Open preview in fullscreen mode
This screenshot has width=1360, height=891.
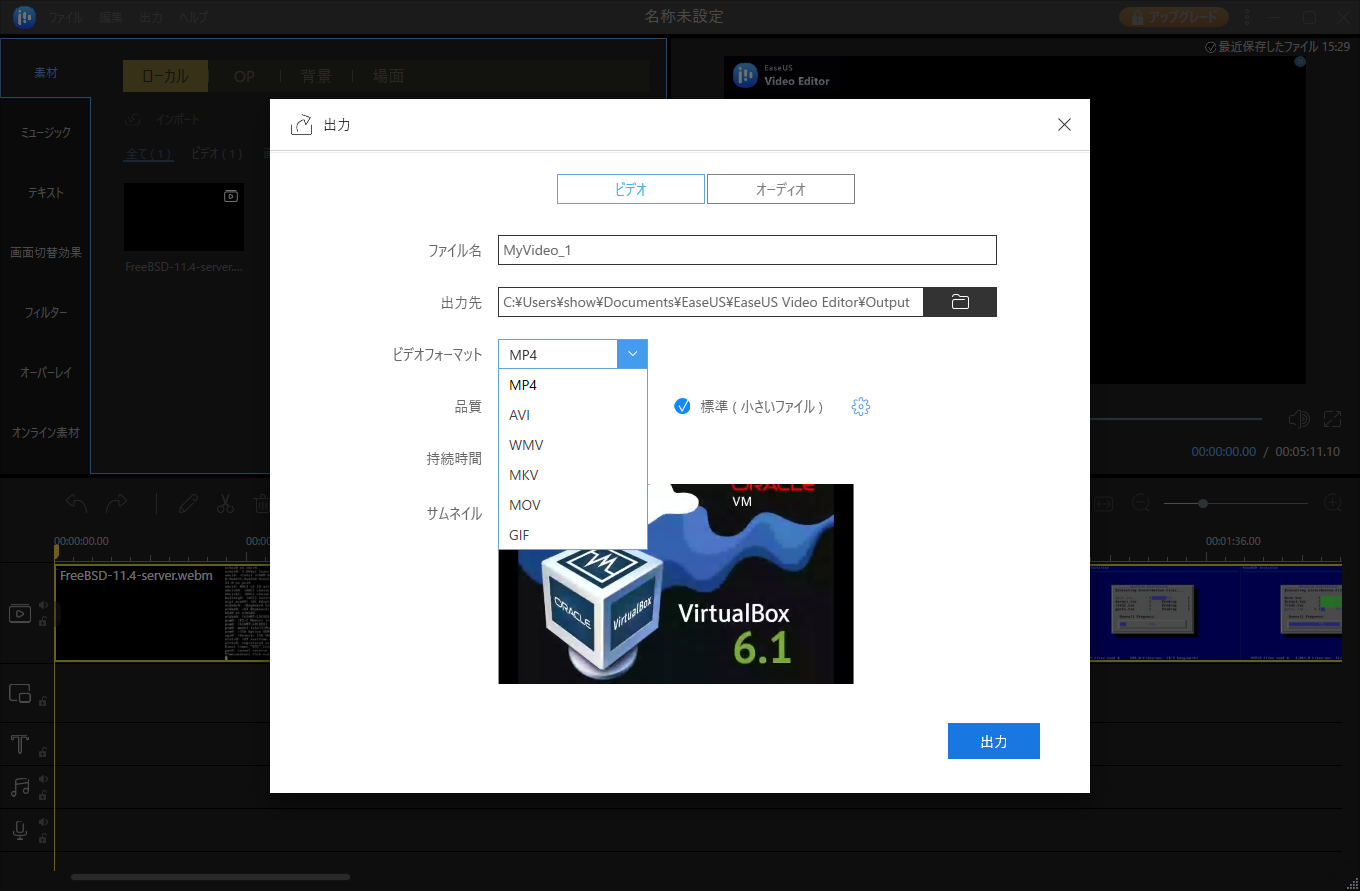(x=1332, y=419)
